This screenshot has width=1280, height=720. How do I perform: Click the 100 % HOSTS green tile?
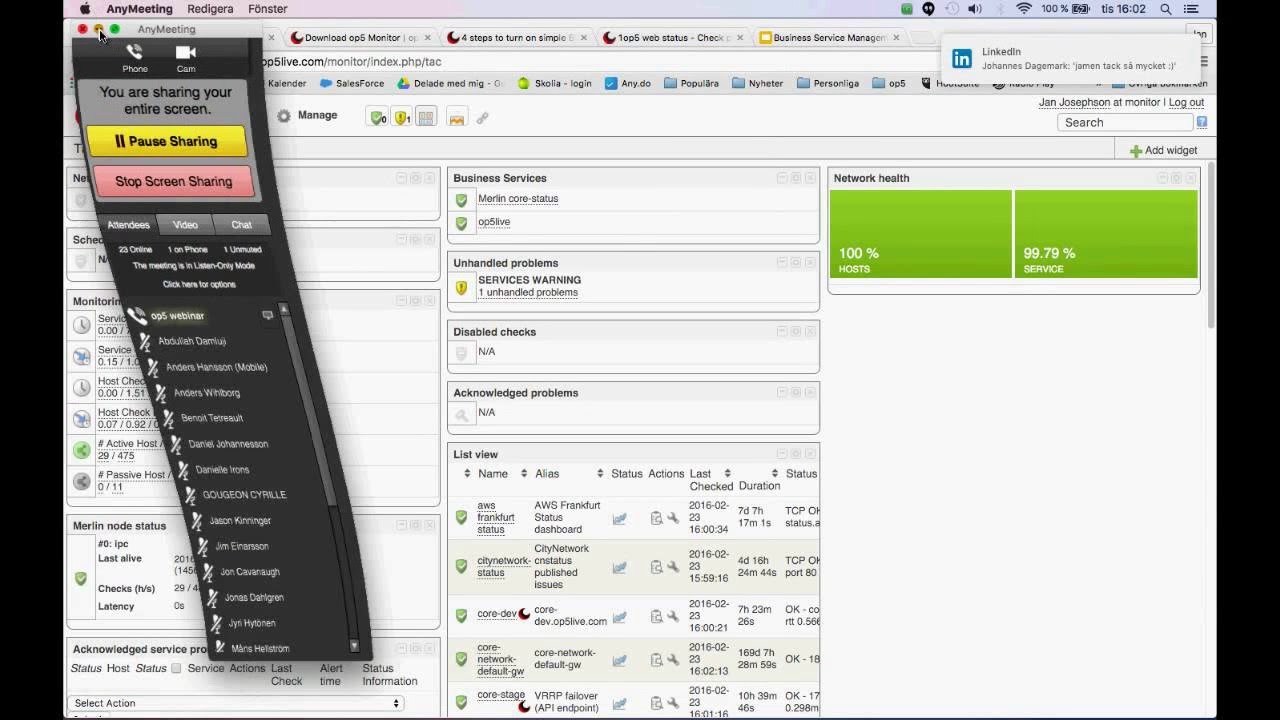(x=920, y=234)
